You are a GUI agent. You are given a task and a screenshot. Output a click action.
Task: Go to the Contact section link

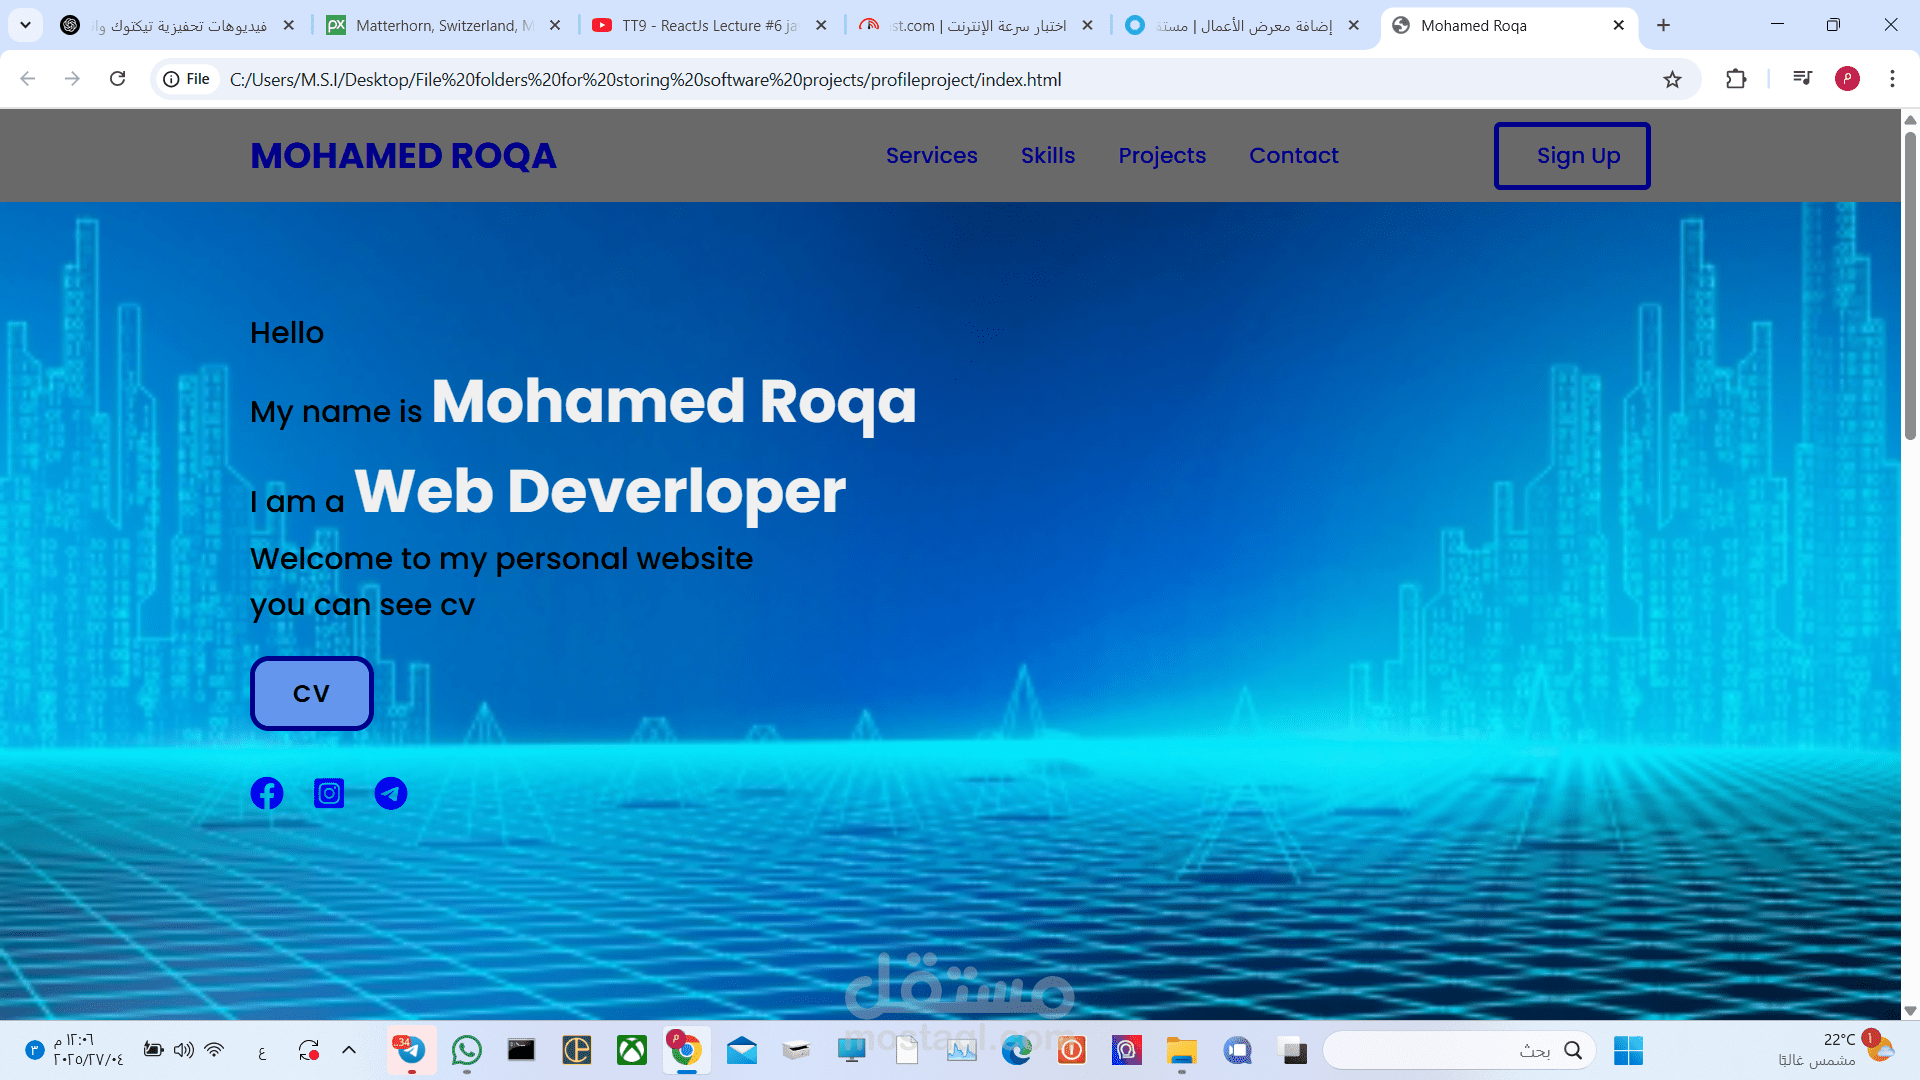(x=1293, y=155)
